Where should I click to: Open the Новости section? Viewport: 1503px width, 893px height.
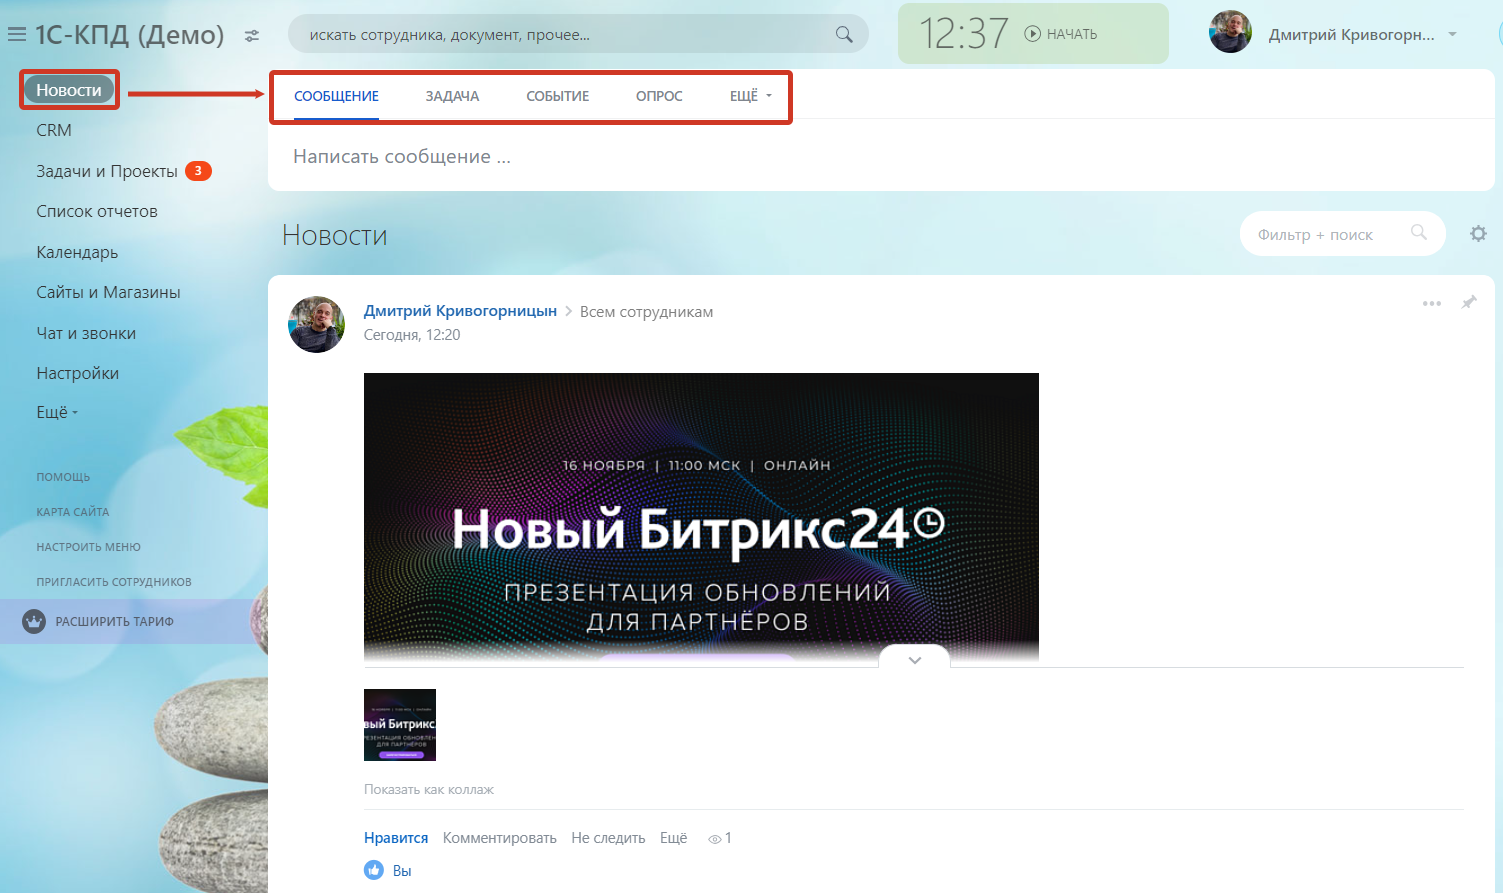(69, 90)
